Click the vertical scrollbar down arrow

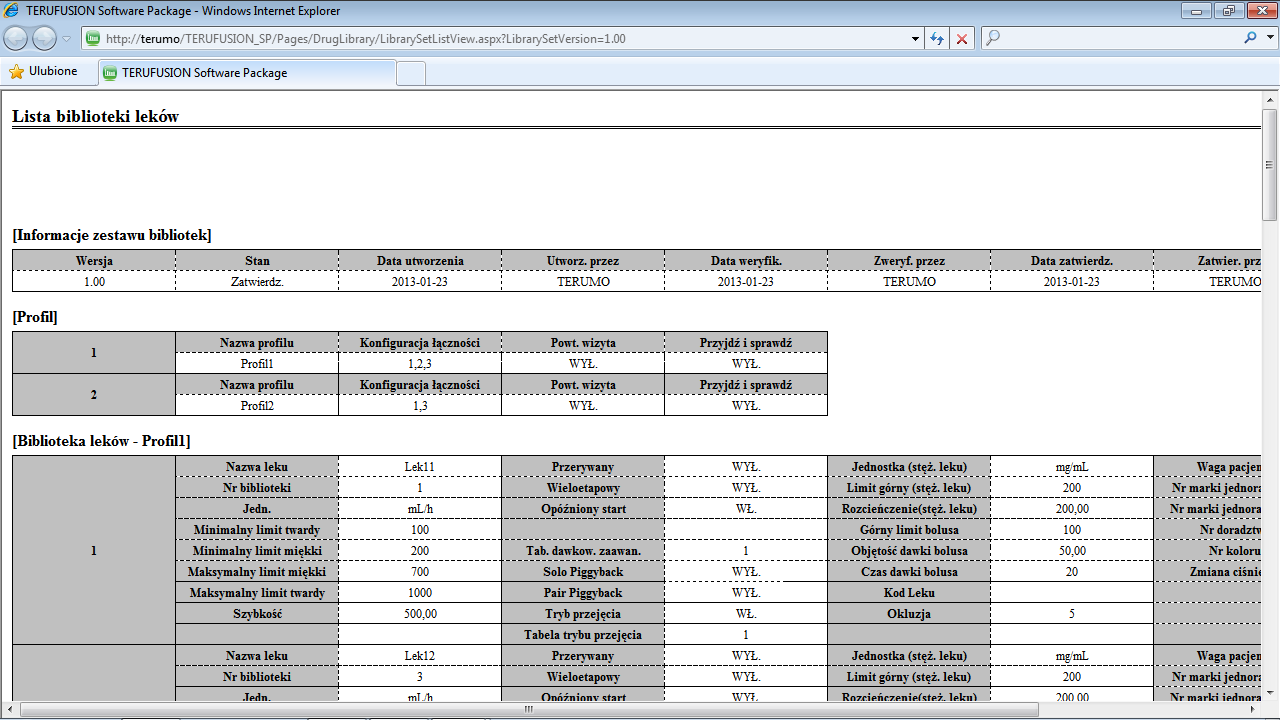point(1270,693)
